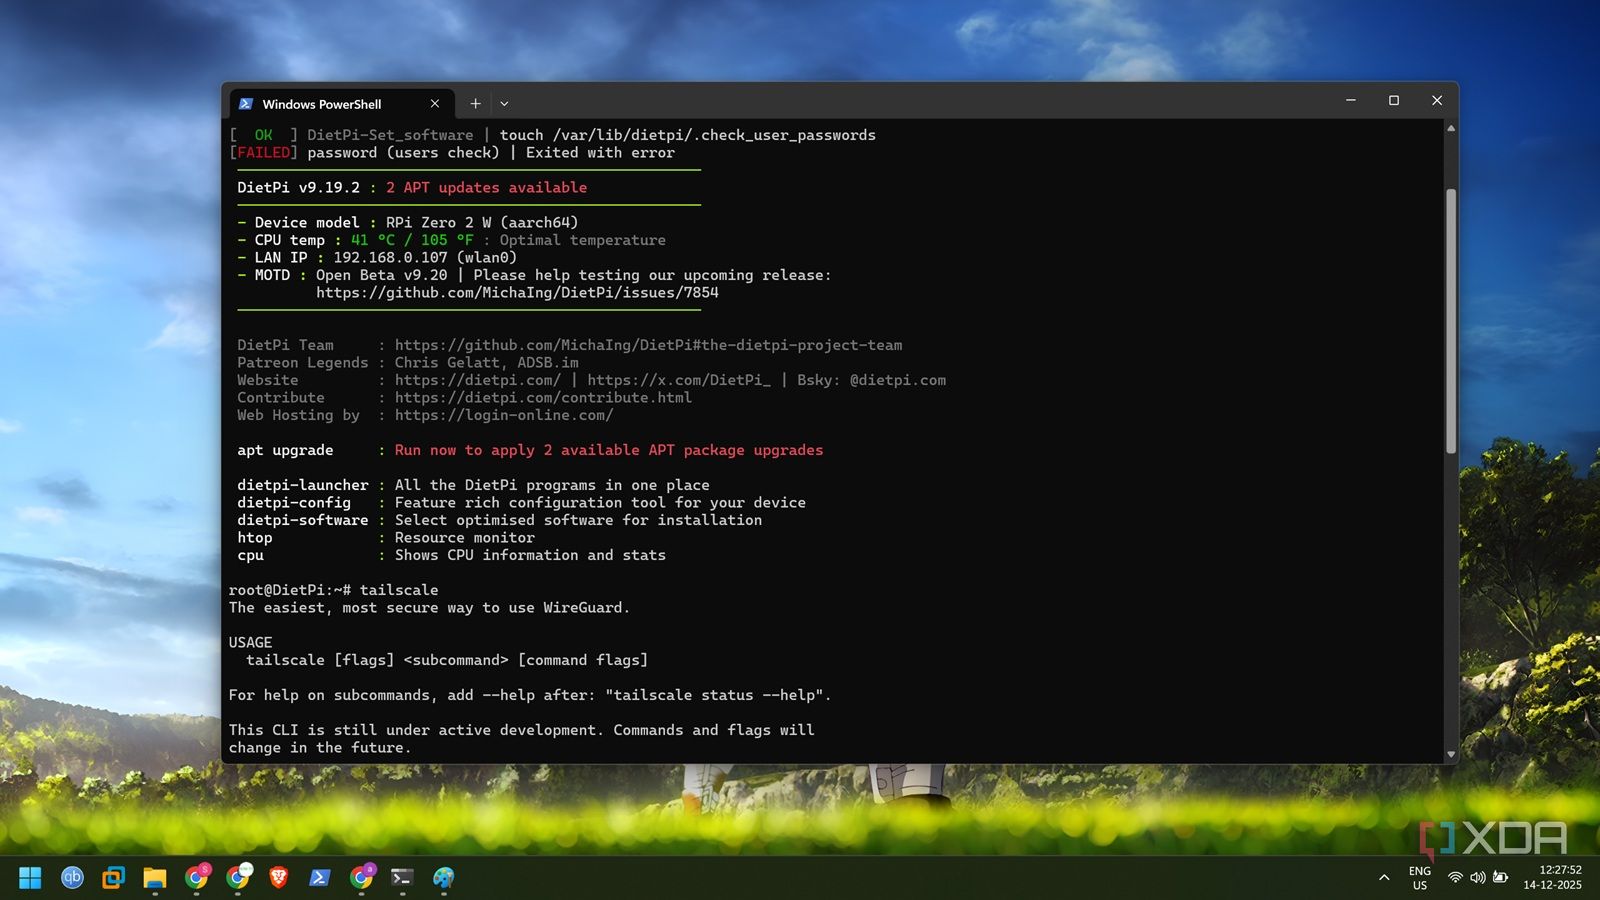Open Paint from the taskbar
This screenshot has height=900, width=1600.
point(444,878)
